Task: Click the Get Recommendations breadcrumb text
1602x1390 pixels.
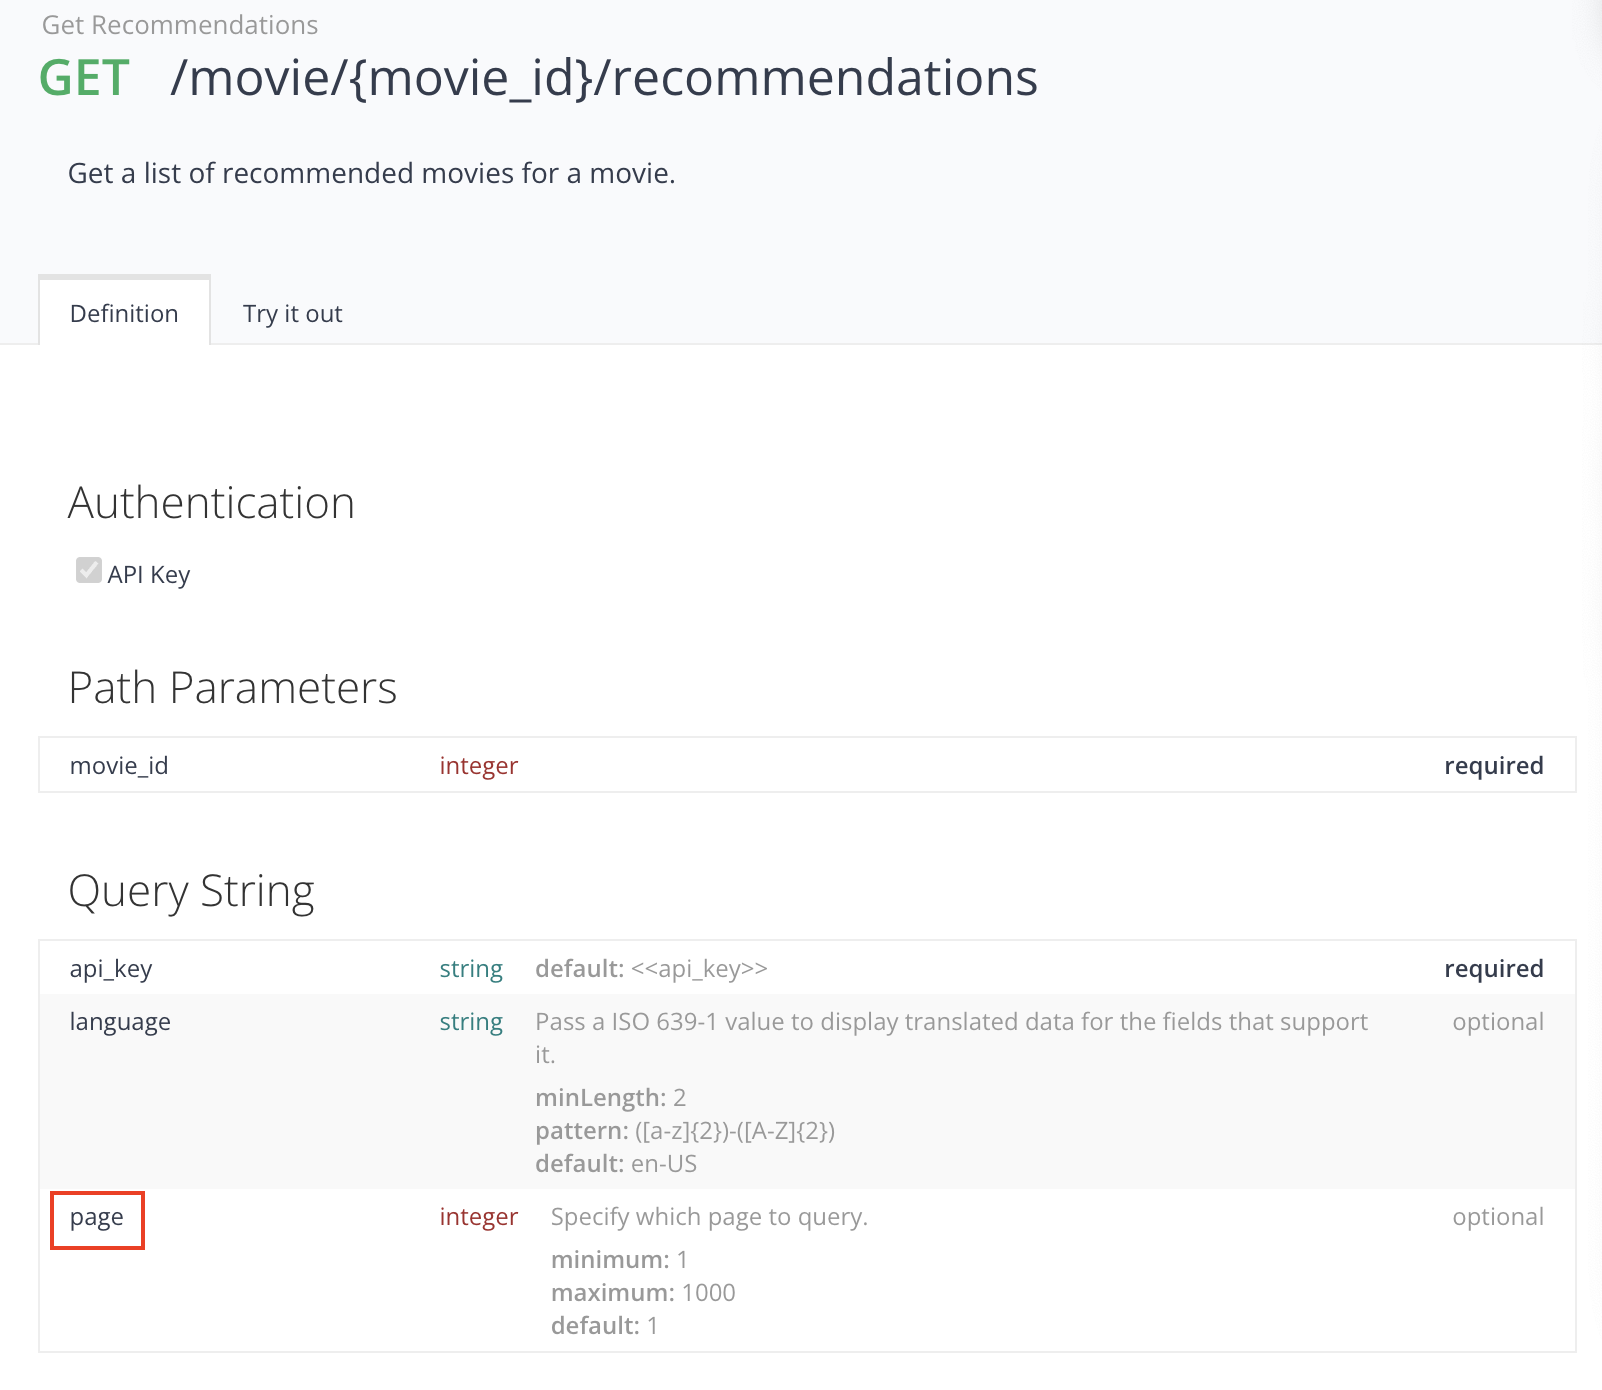Action: point(180,25)
